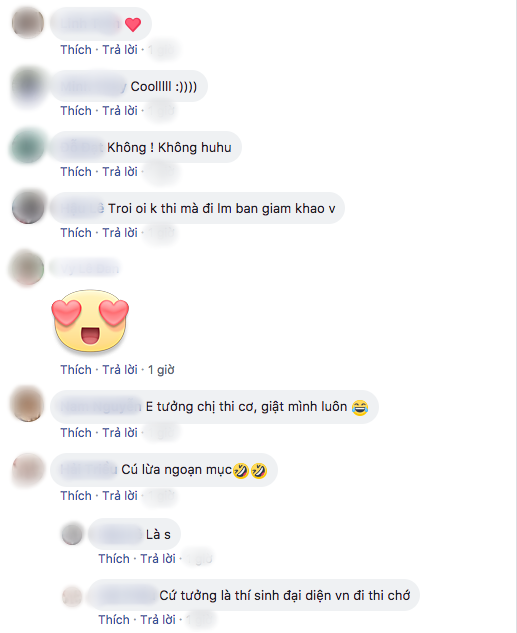The width and height of the screenshot is (517, 633).
Task: Click the '1 giờ' timestamp under the sticker
Action: (x=161, y=369)
